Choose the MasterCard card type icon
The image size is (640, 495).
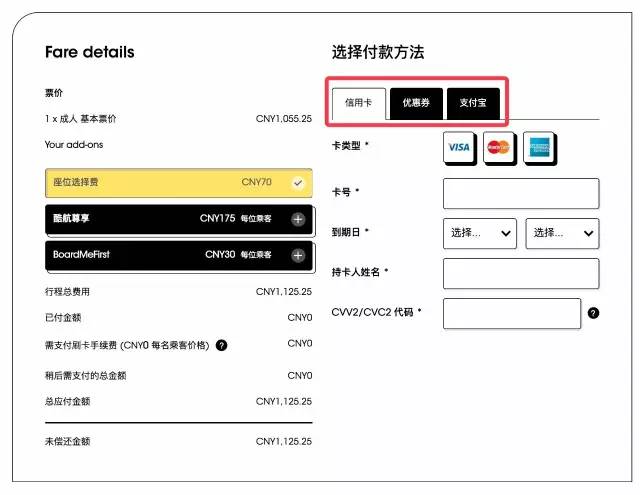coord(498,147)
